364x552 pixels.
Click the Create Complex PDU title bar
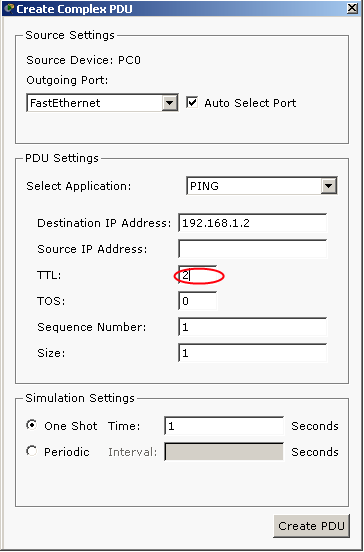(x=176, y=8)
